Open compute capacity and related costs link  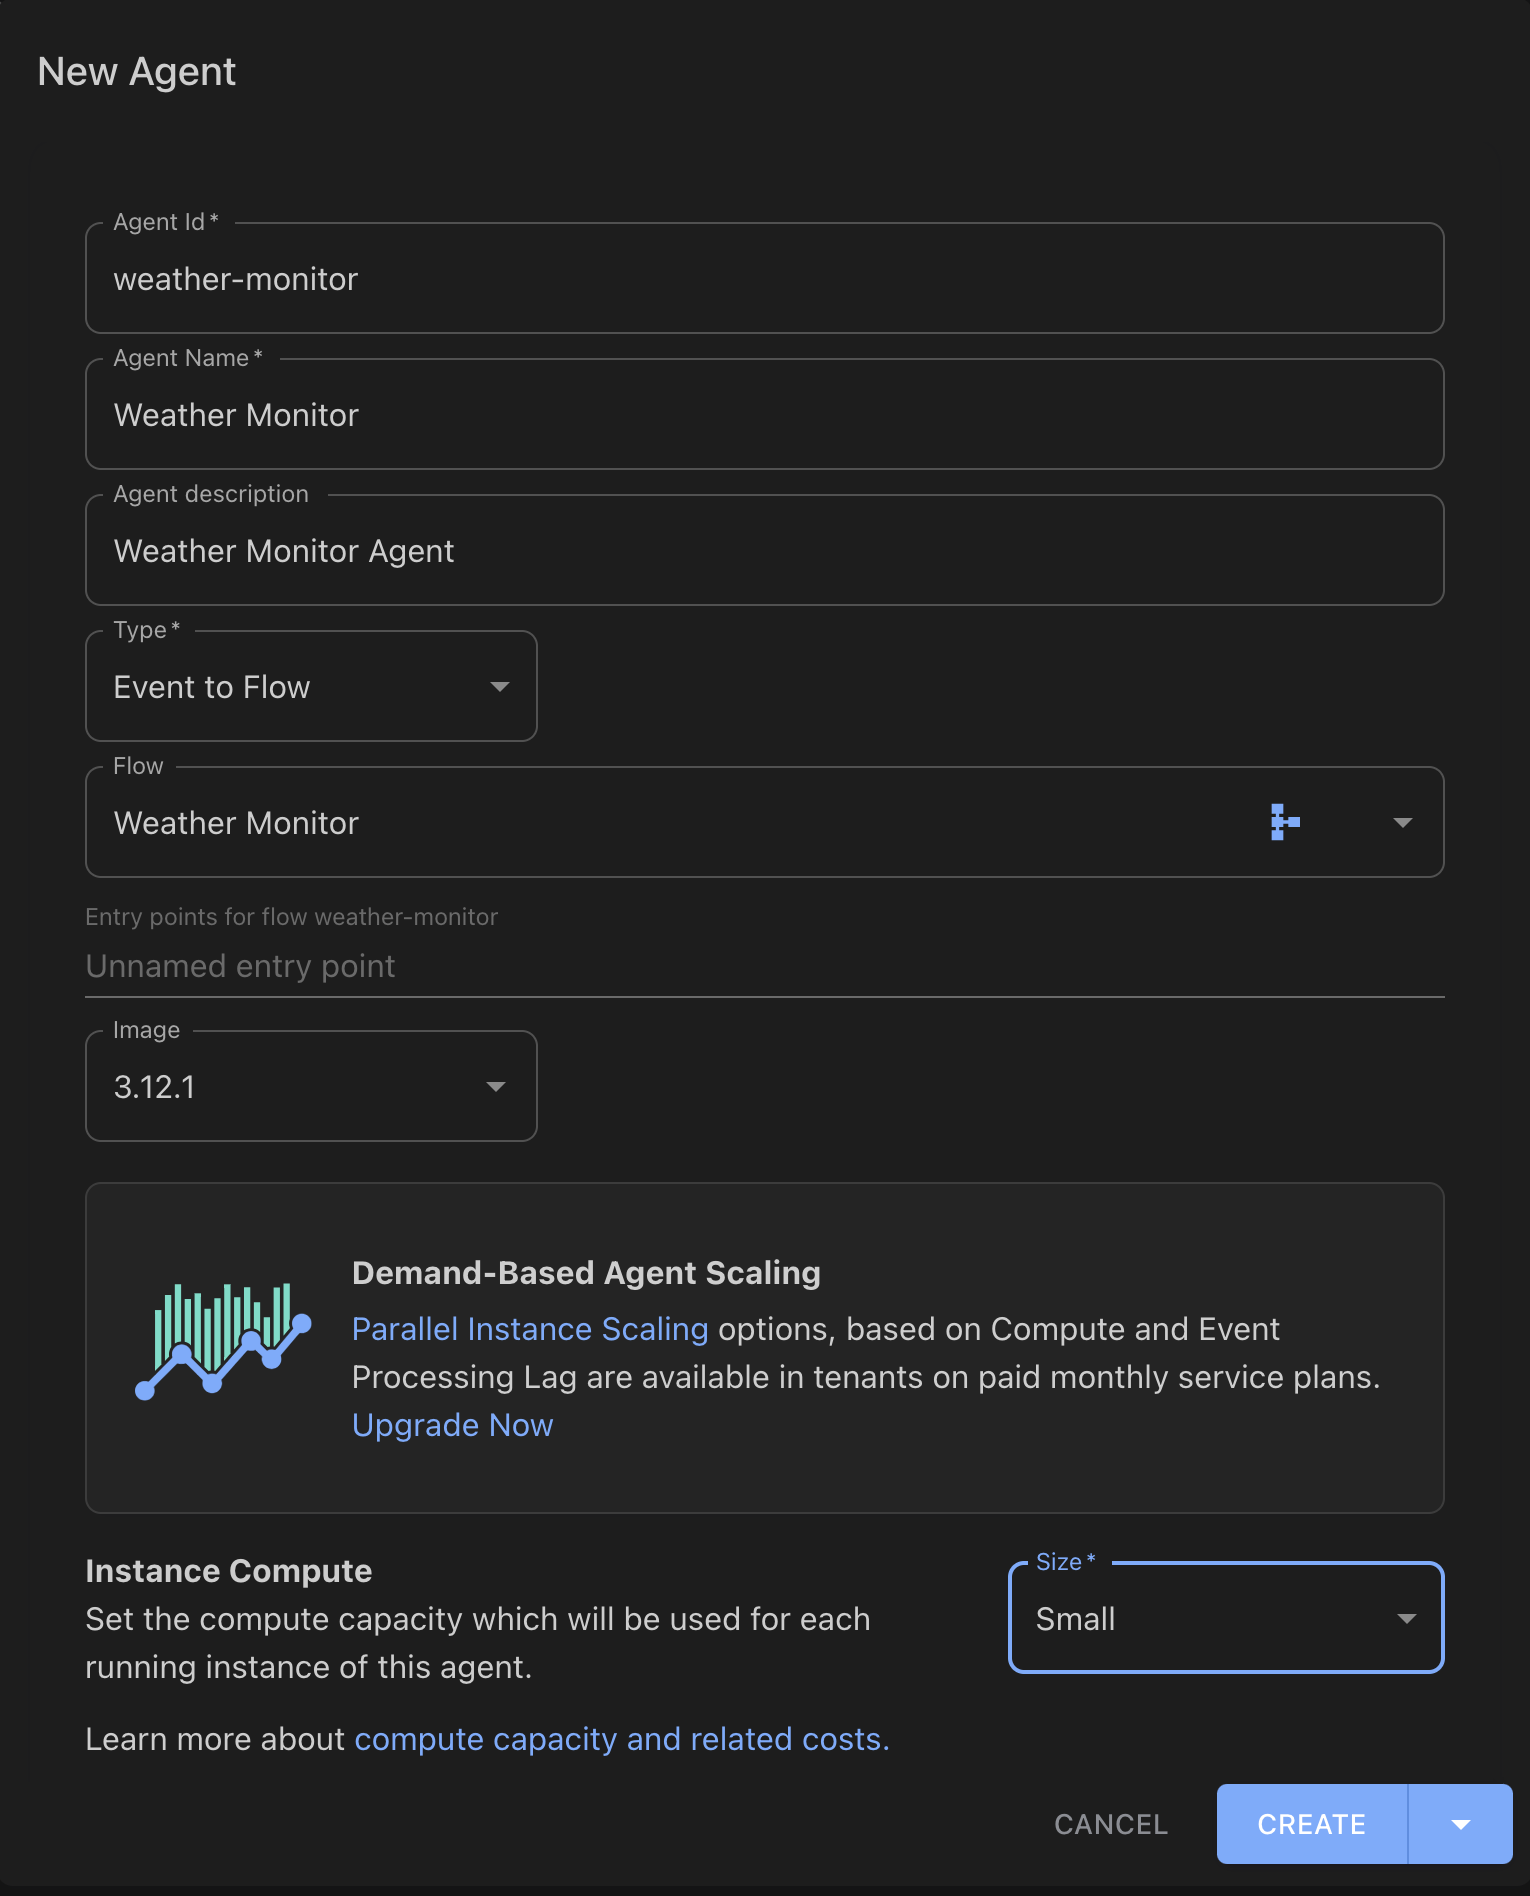(621, 1740)
